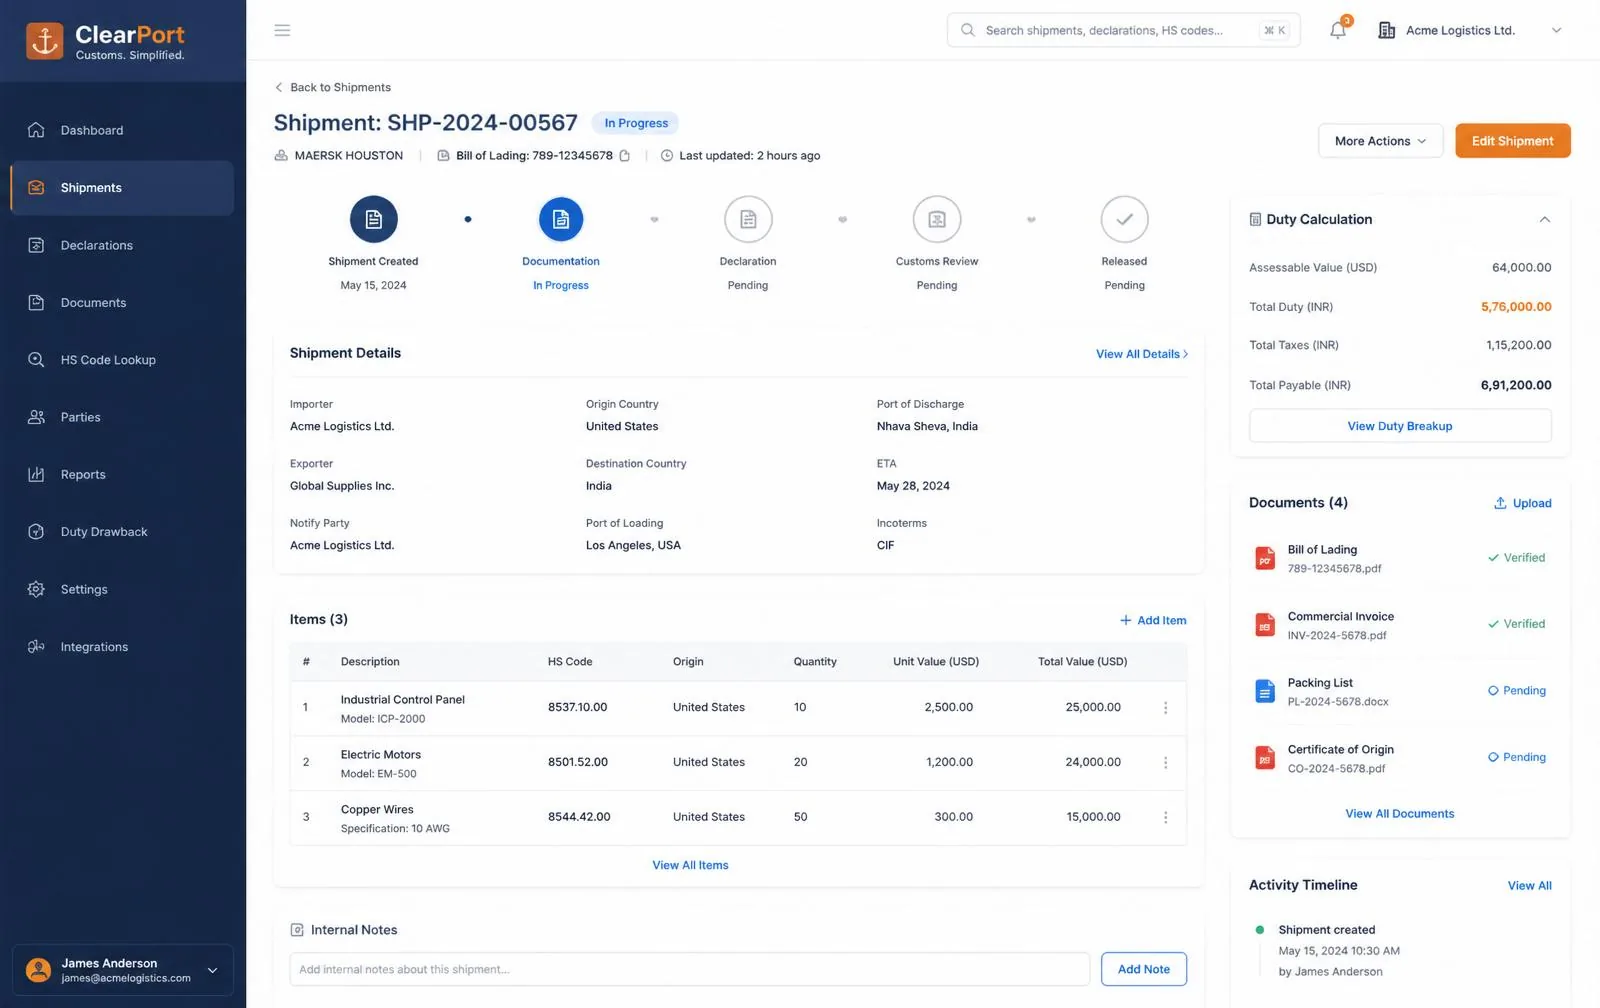Image resolution: width=1600 pixels, height=1008 pixels.
Task: Click HS Code 8544.42.00
Action: point(579,817)
